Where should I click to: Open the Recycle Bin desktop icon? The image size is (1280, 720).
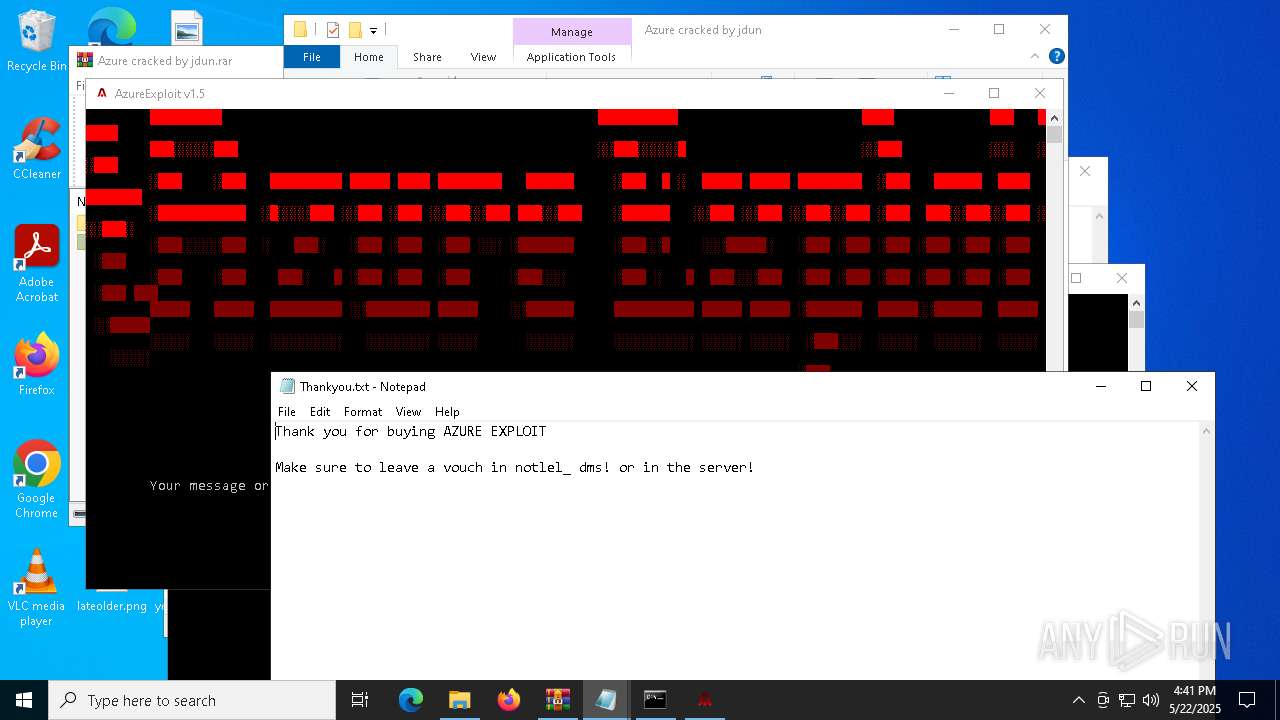37,40
